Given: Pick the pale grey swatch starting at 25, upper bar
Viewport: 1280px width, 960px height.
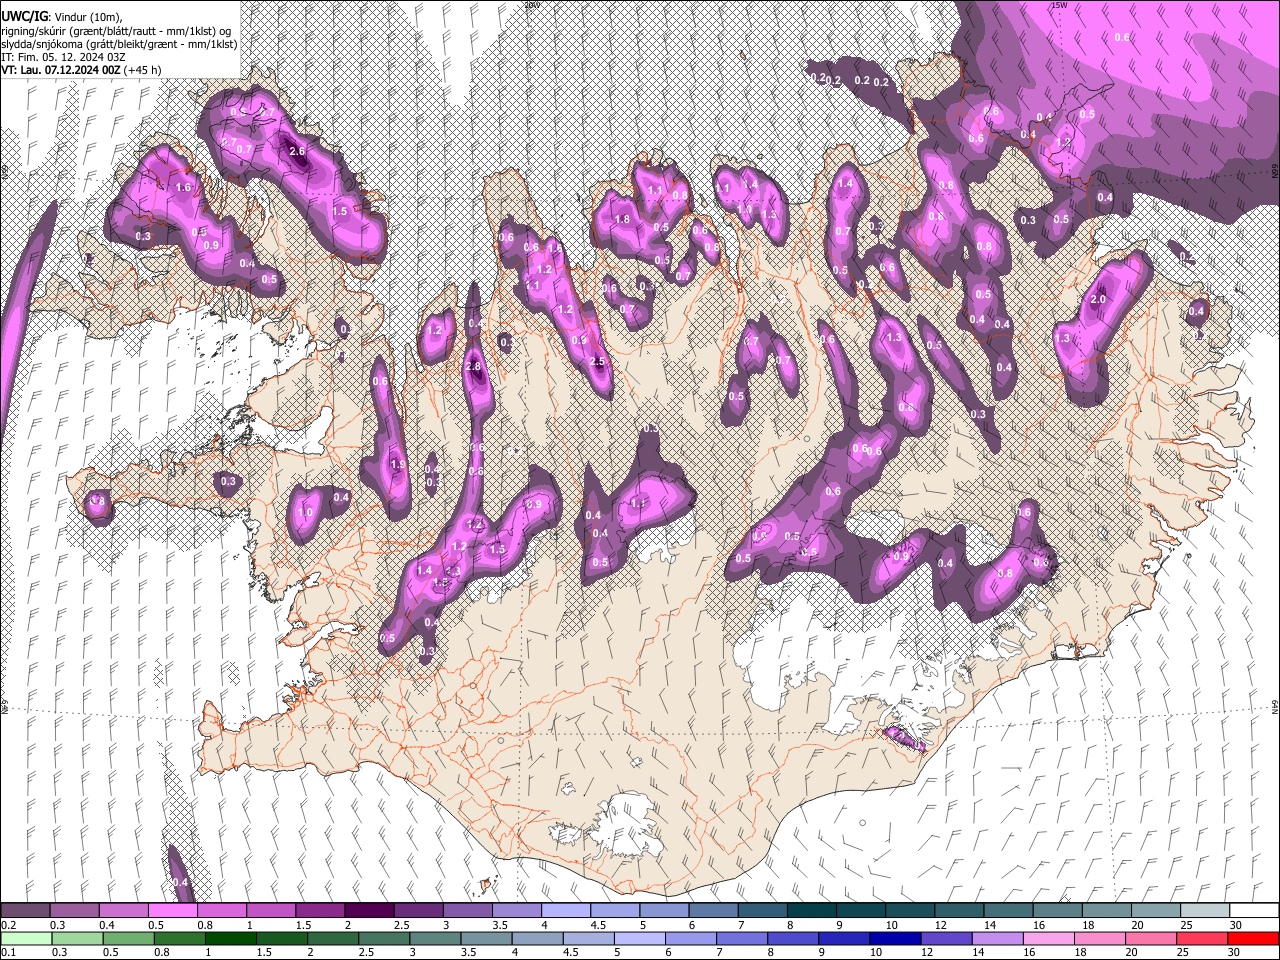Looking at the screenshot, I should coord(1204,911).
